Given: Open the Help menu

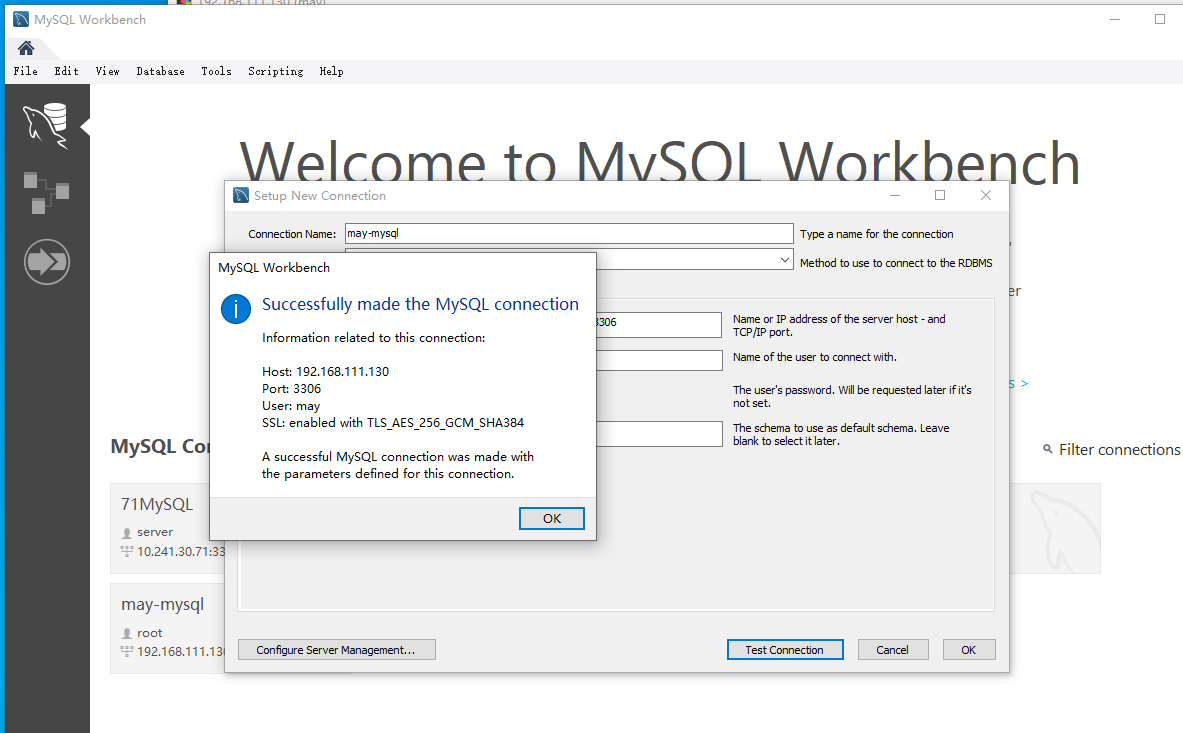Looking at the screenshot, I should point(331,71).
